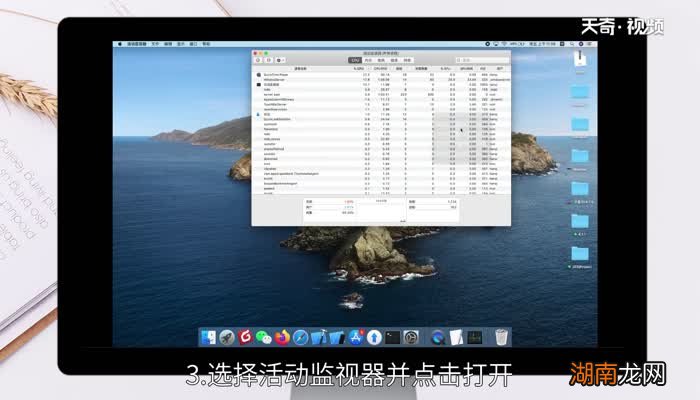Click the quit process stop icon
Viewport: 700px width, 400px height.
(x=257, y=60)
